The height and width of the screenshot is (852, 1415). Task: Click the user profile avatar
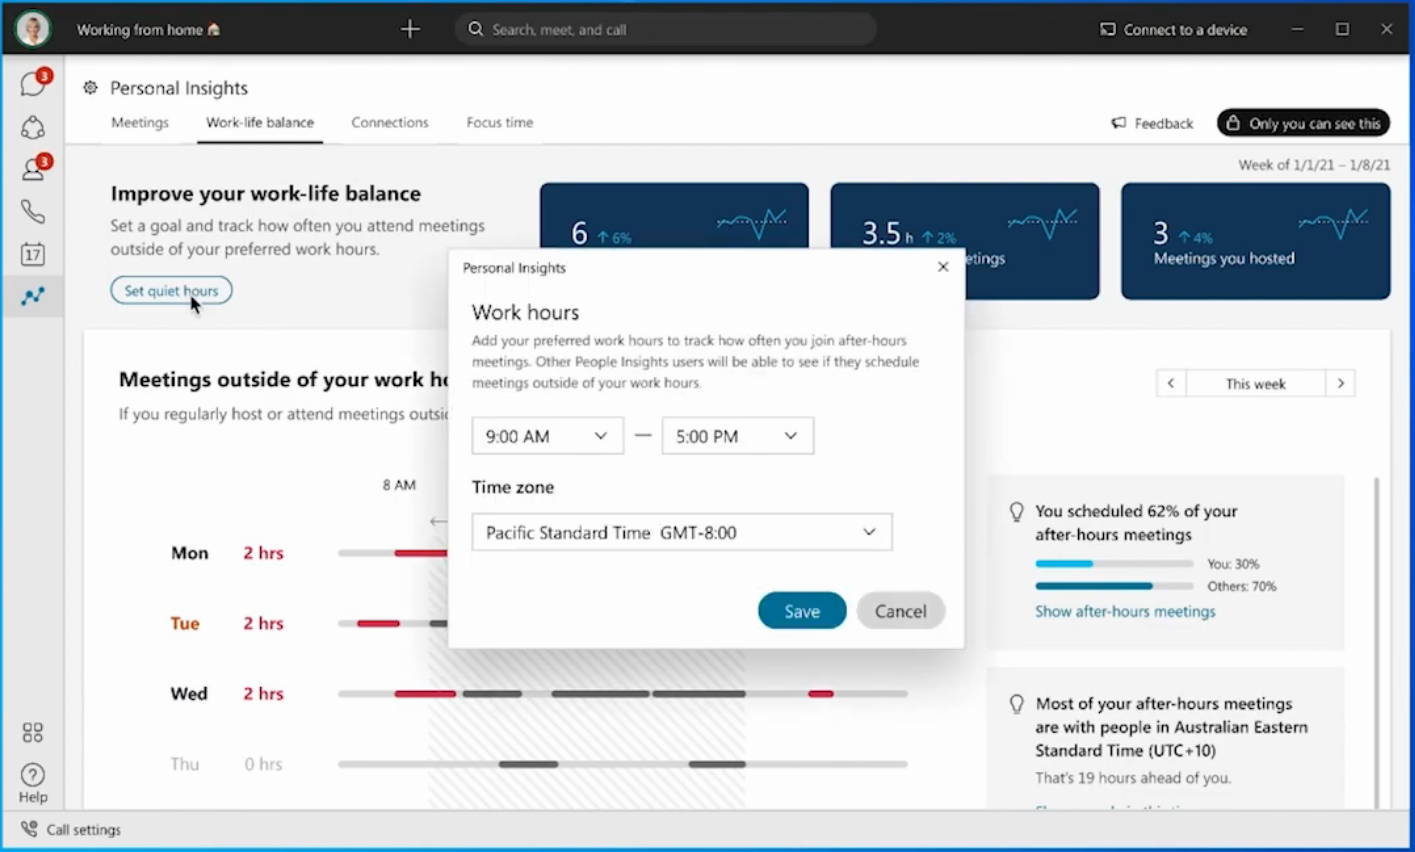click(x=32, y=29)
